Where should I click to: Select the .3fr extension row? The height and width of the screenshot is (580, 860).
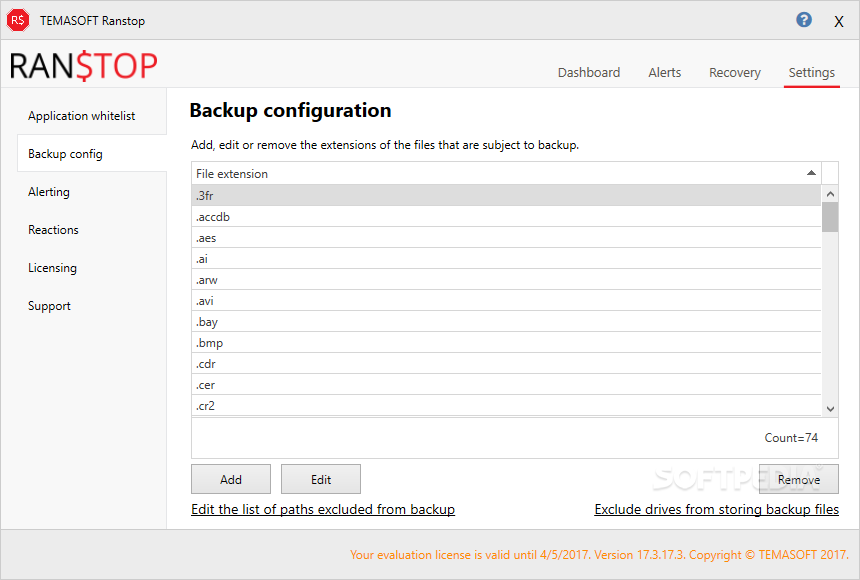click(506, 195)
